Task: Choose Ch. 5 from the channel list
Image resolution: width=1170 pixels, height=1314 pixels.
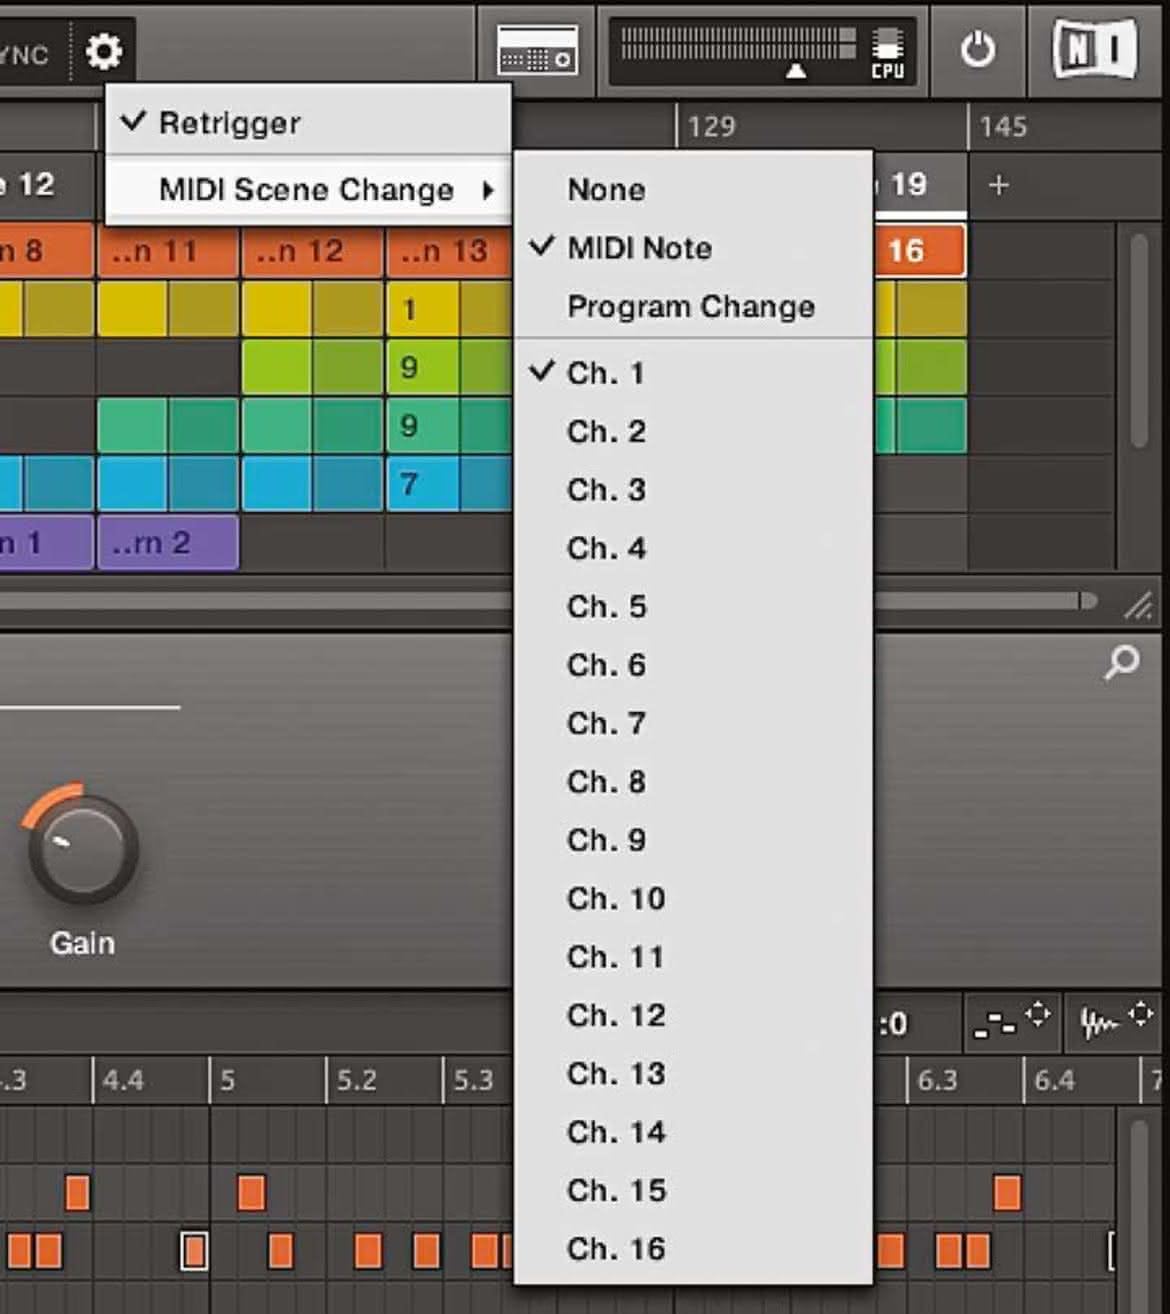Action: (693, 606)
